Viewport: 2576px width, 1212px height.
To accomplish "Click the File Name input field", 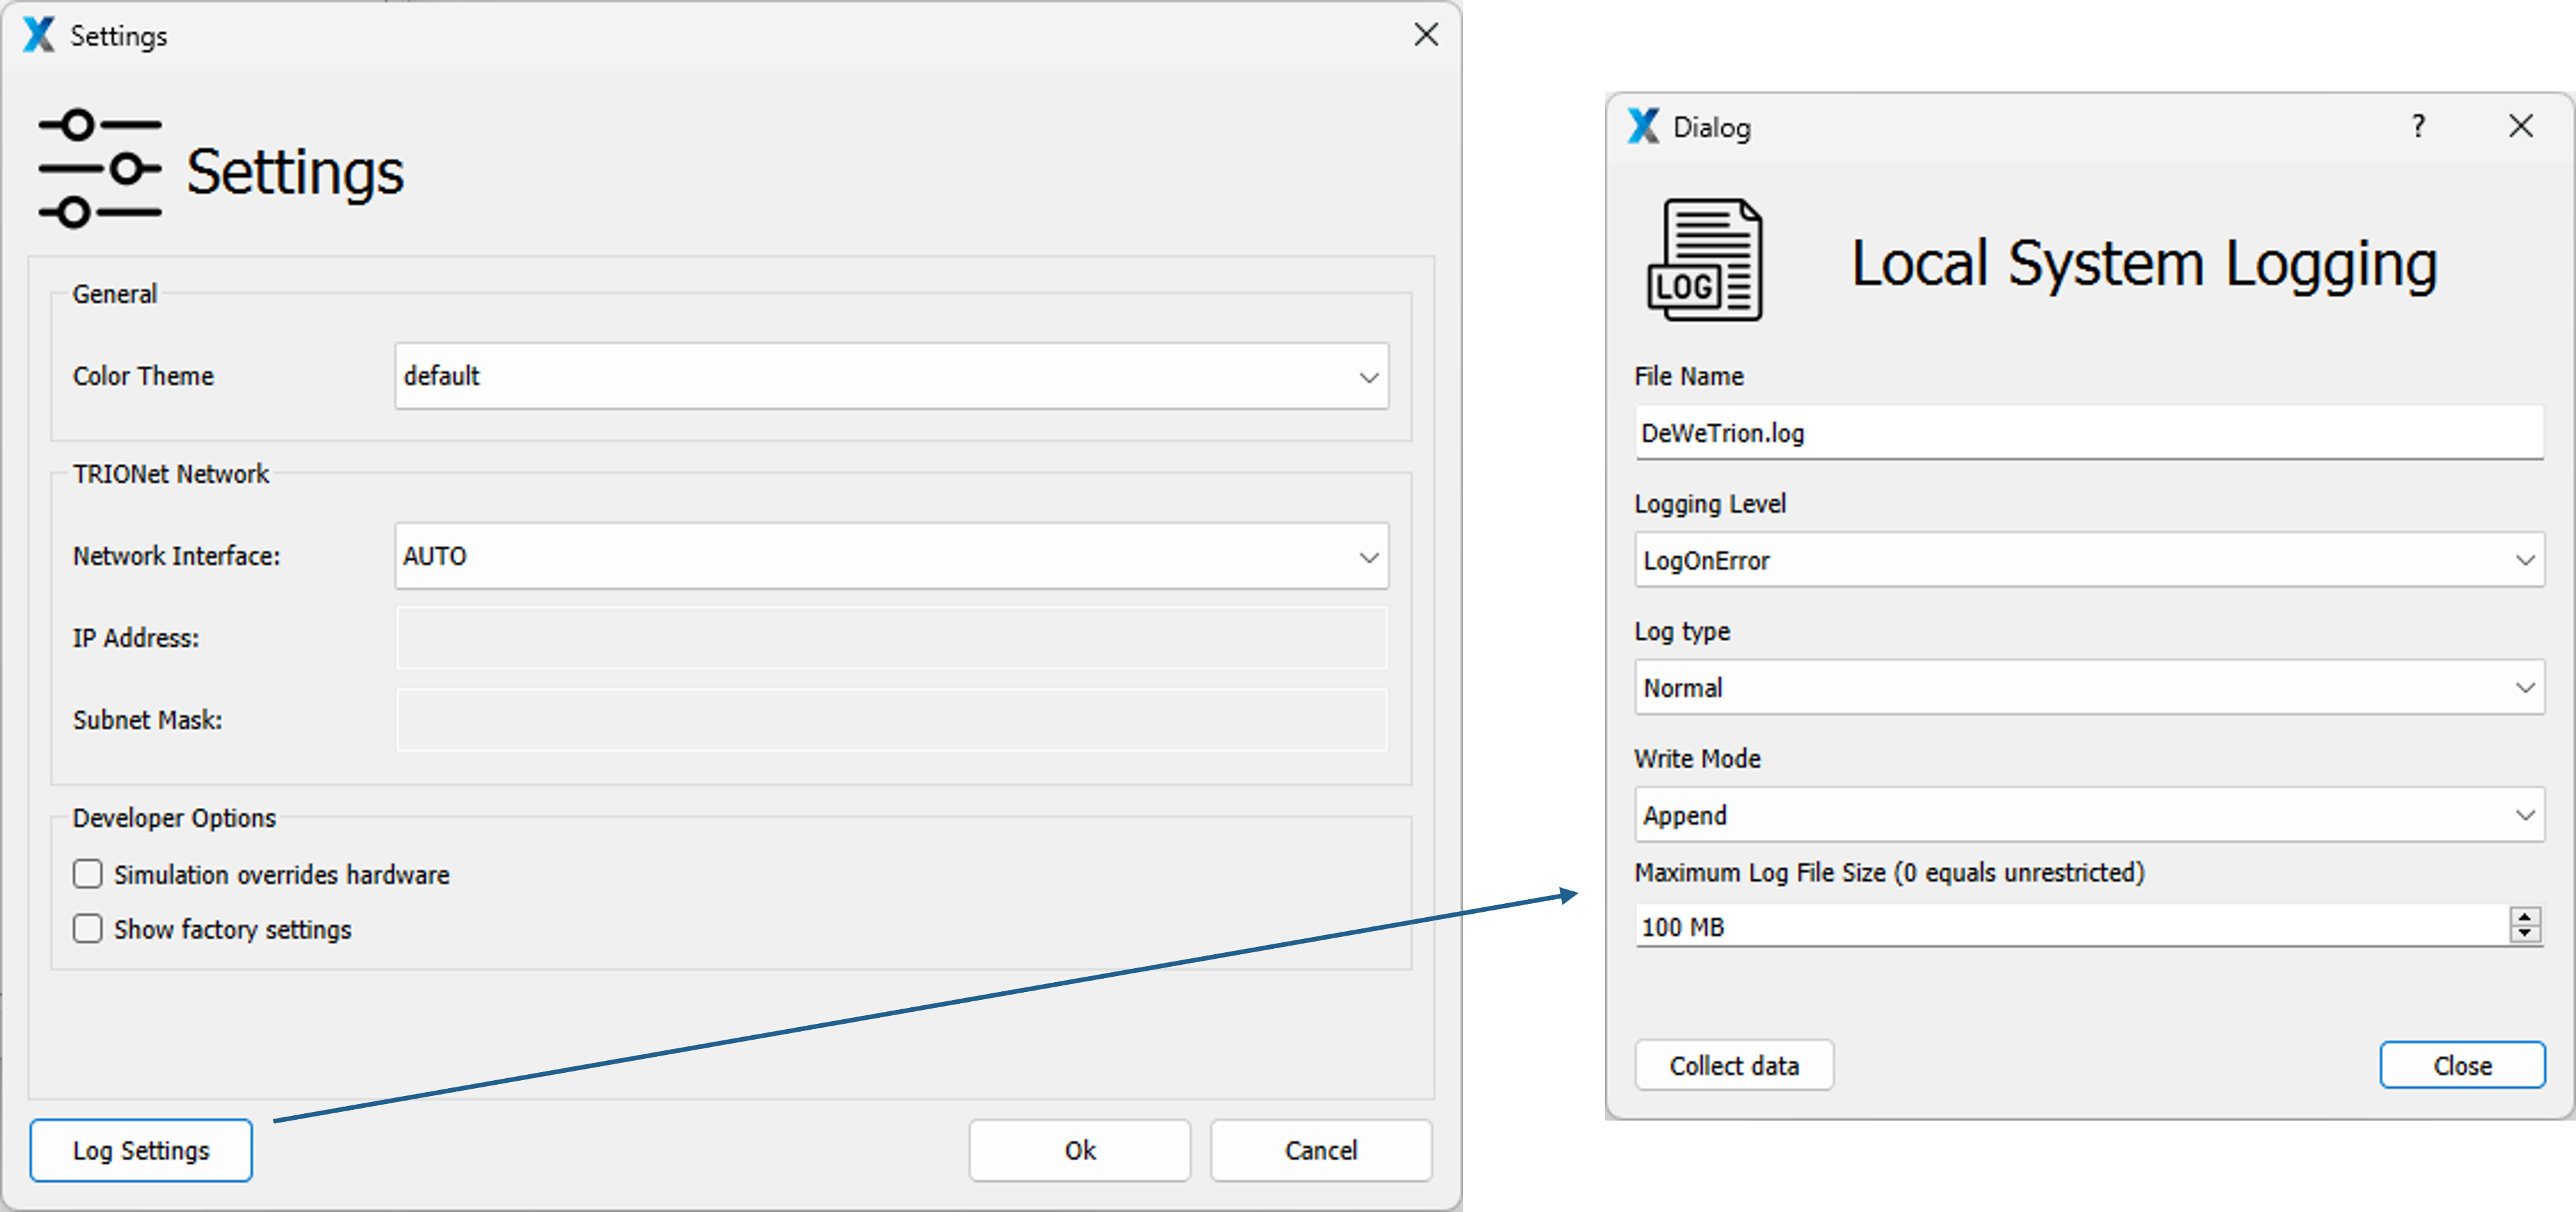I will coord(2089,433).
